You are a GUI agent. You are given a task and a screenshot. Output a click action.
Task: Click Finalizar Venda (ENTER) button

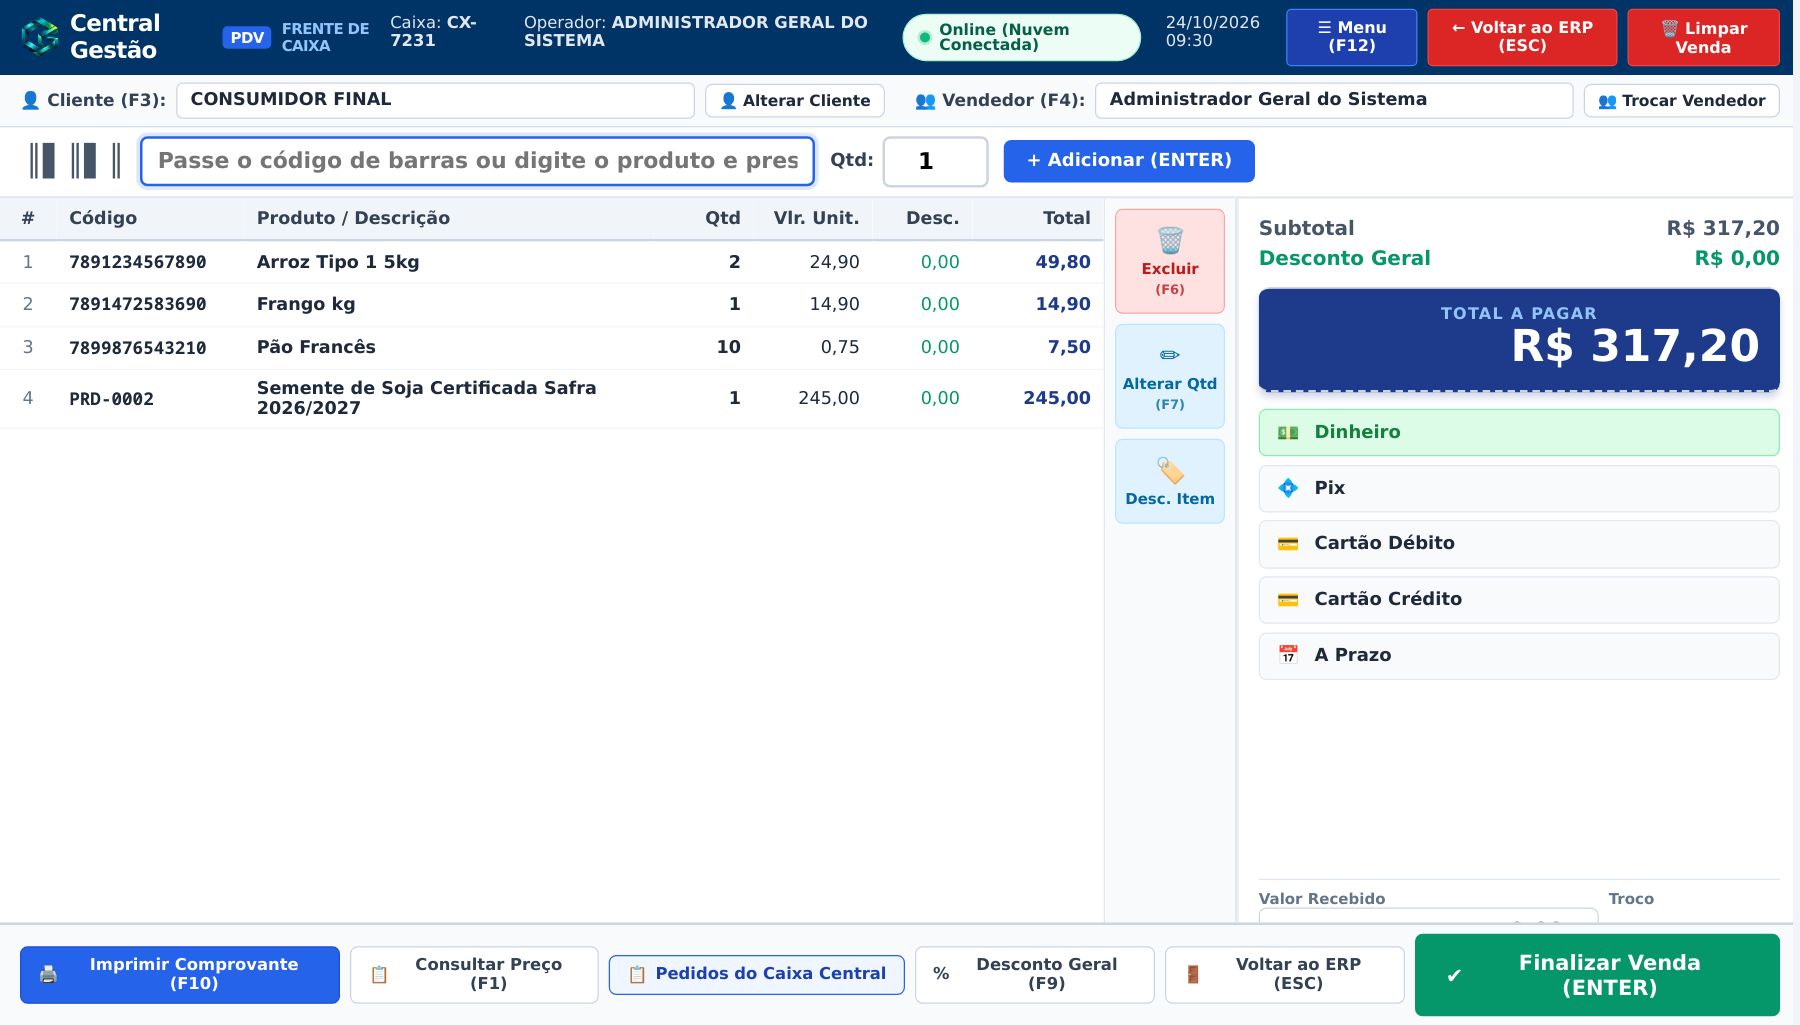[x=1597, y=975]
